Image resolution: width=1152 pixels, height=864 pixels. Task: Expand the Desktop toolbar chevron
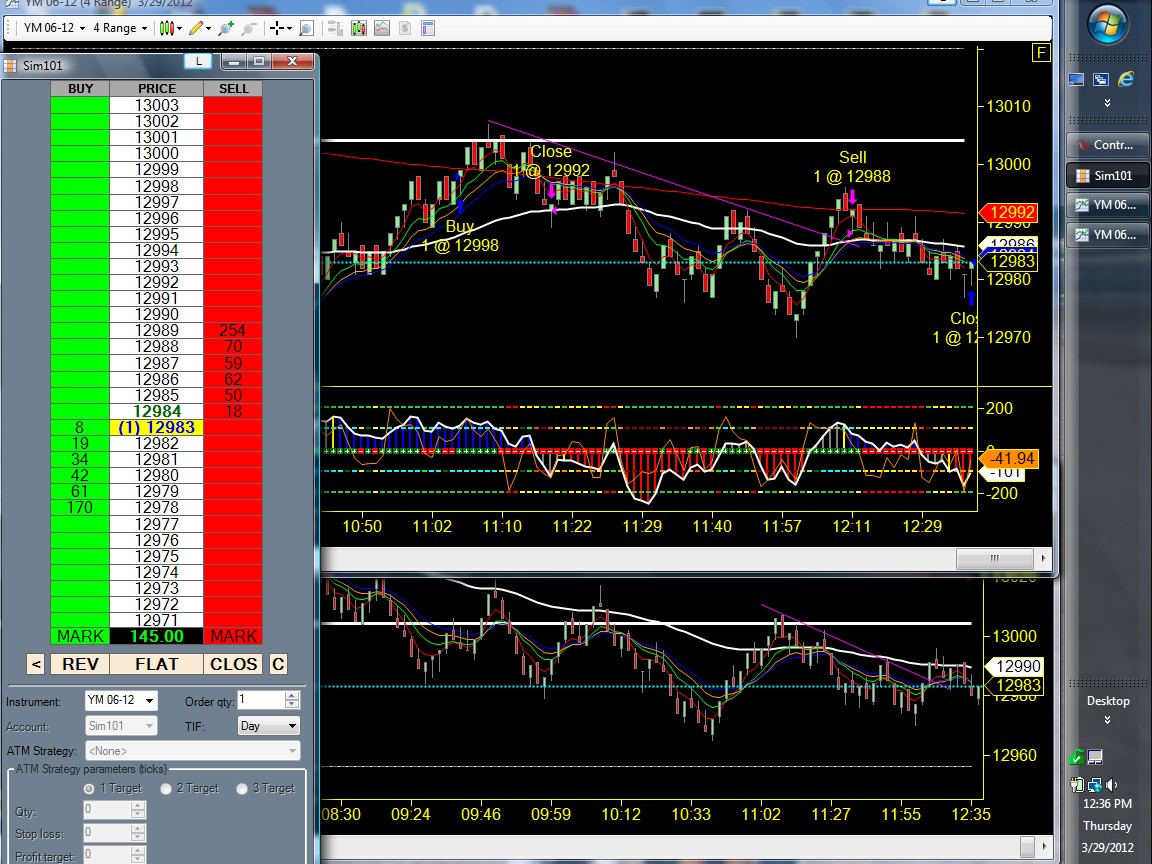click(1107, 720)
